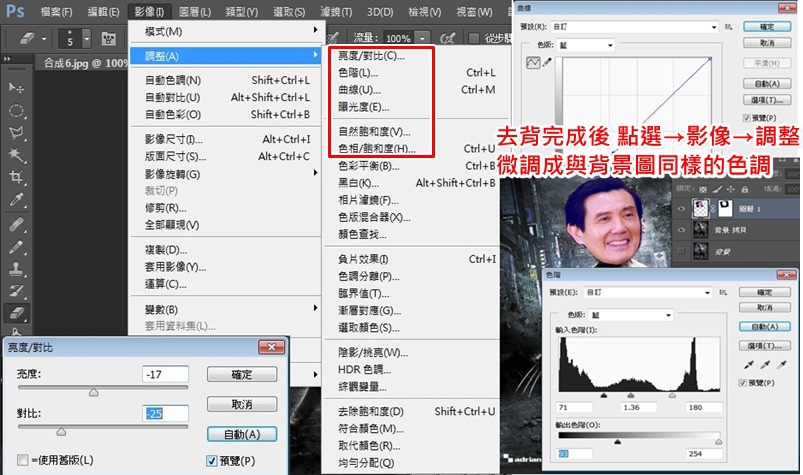The height and width of the screenshot is (475, 803).
Task: Open preset options icon in Levels dialog
Action: [x=723, y=292]
